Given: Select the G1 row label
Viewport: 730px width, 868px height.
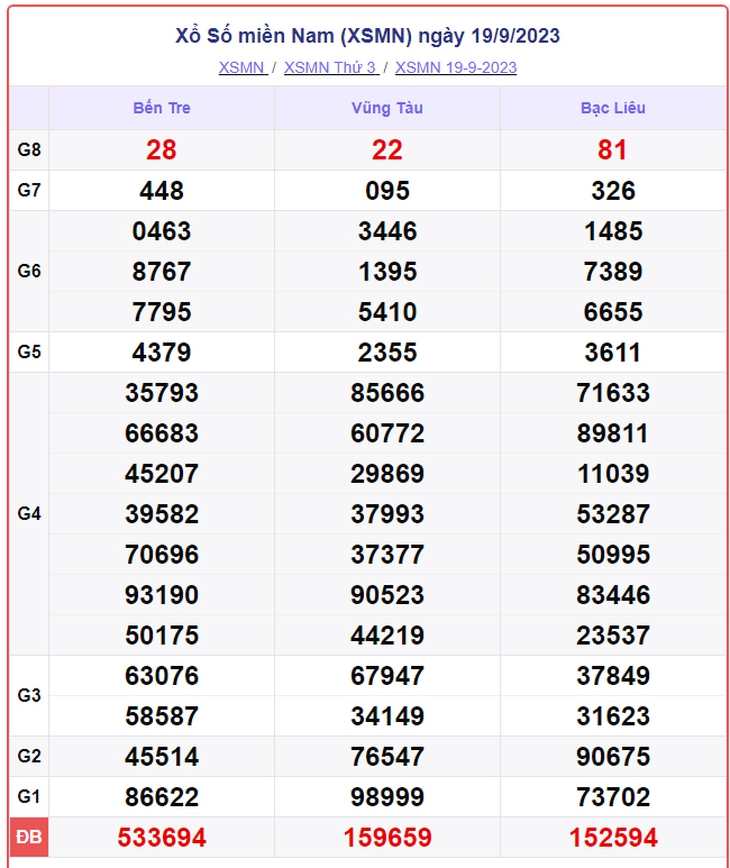Looking at the screenshot, I should click(29, 797).
